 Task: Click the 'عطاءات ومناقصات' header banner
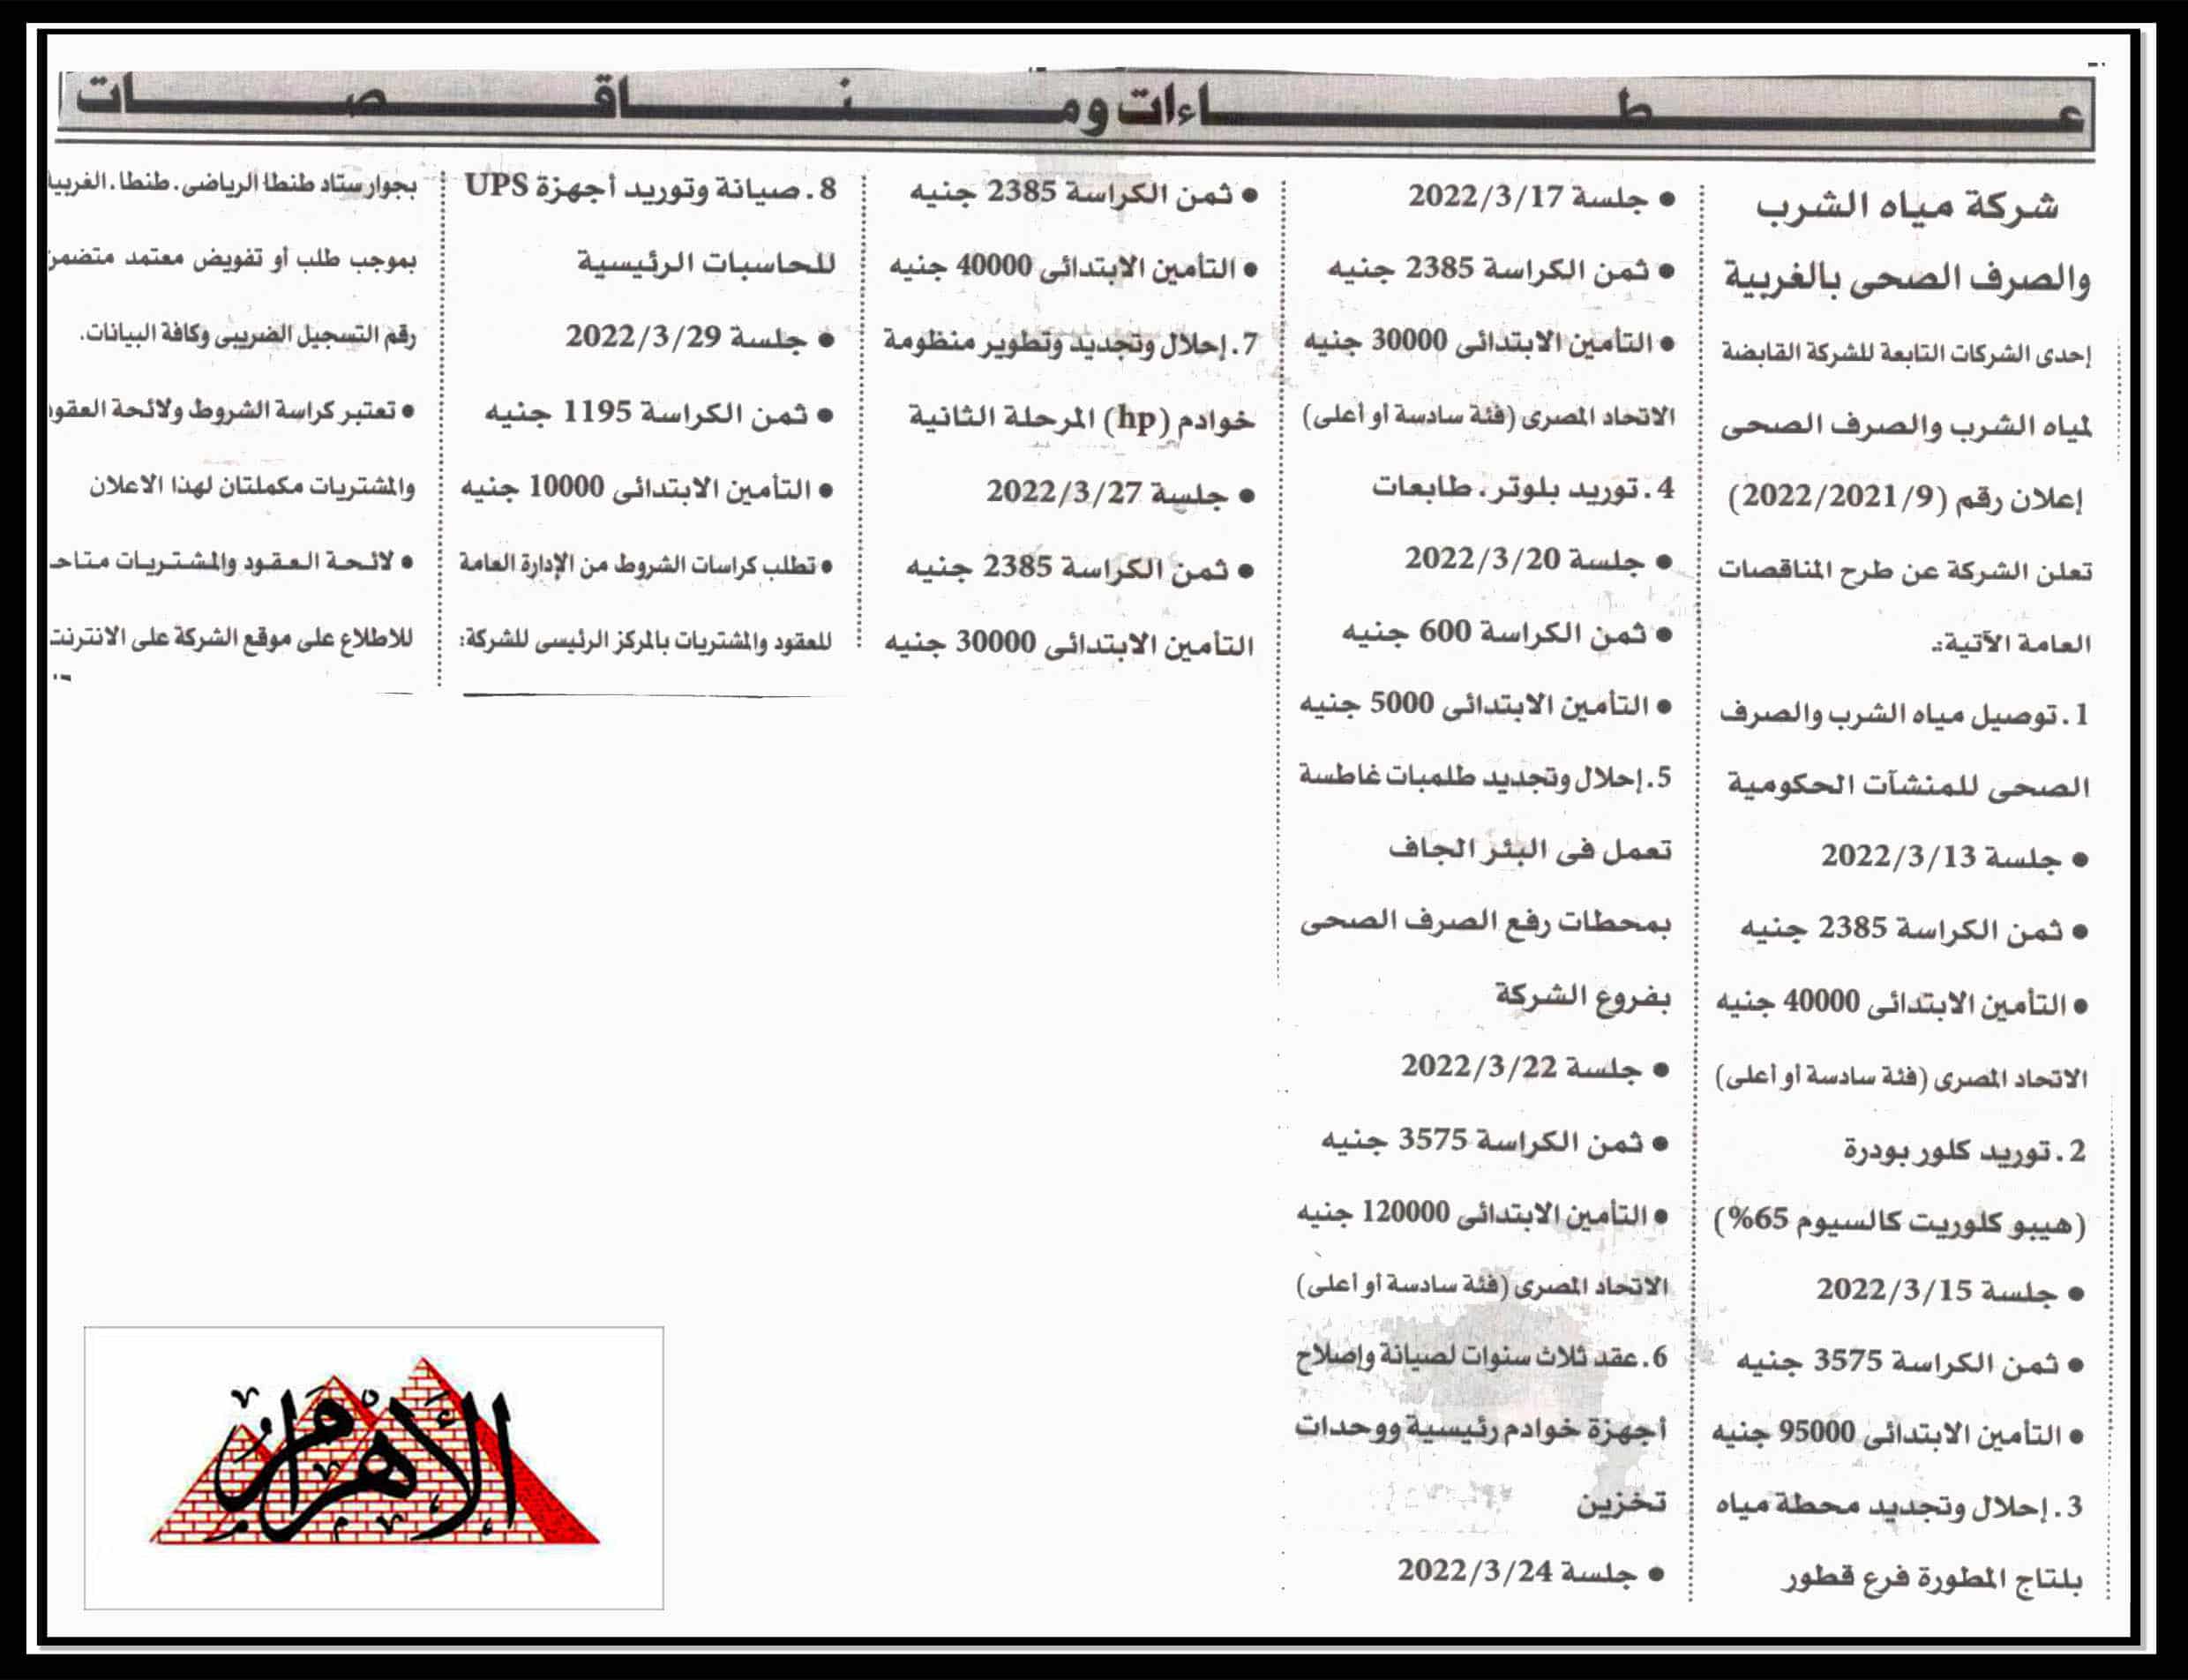[x=1076, y=115]
